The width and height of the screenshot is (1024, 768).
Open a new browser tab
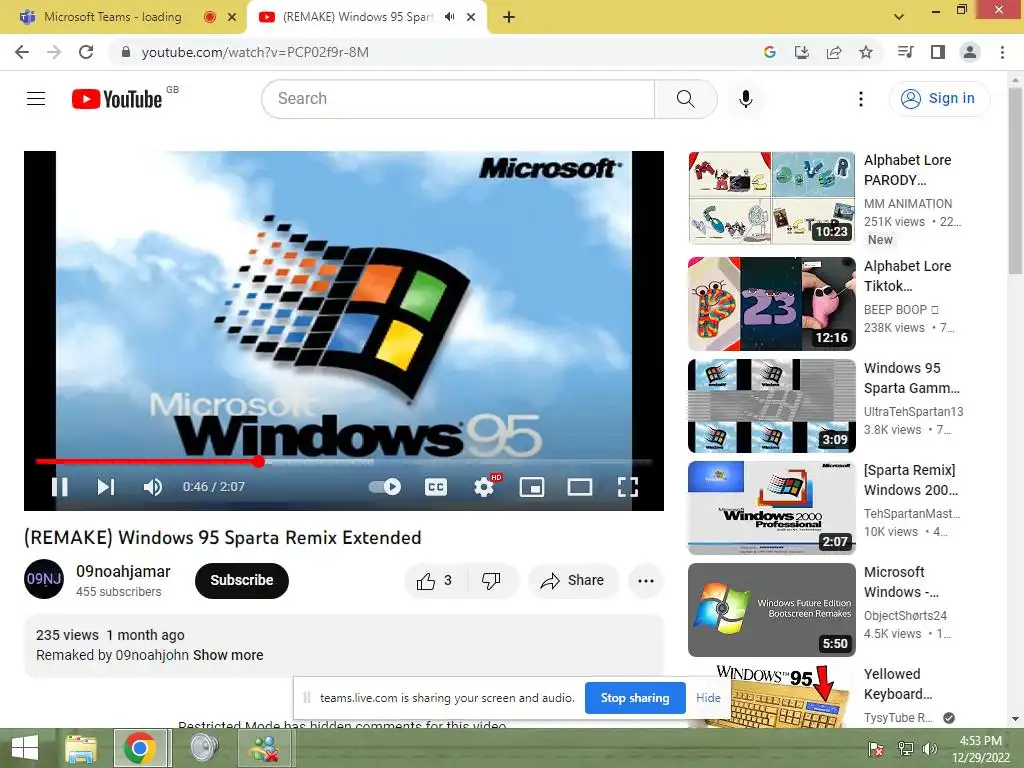[509, 17]
